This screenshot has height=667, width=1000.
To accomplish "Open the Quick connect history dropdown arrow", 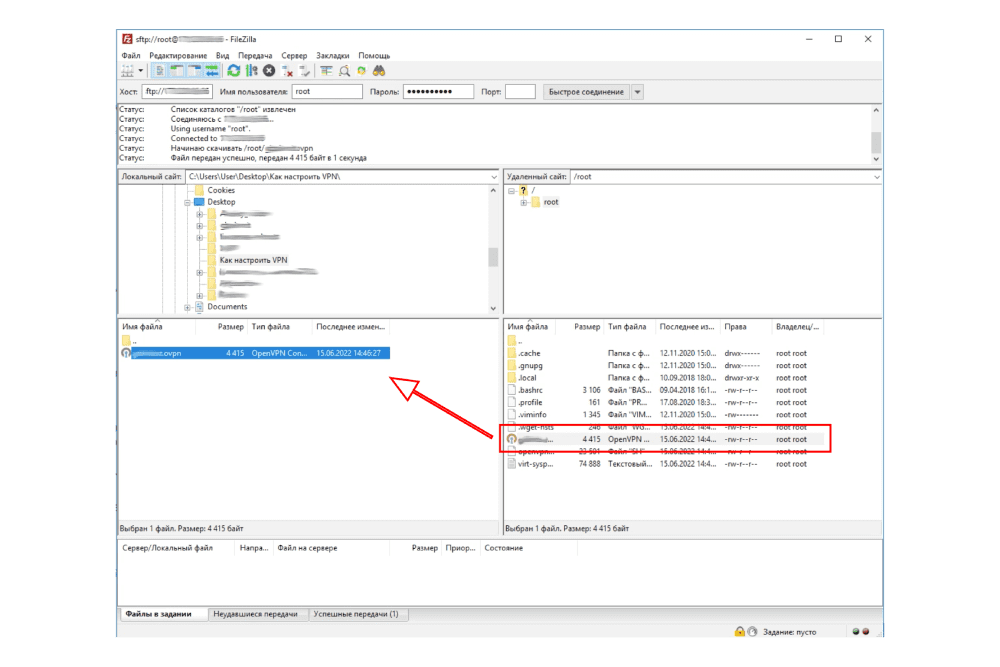I will (x=637, y=92).
